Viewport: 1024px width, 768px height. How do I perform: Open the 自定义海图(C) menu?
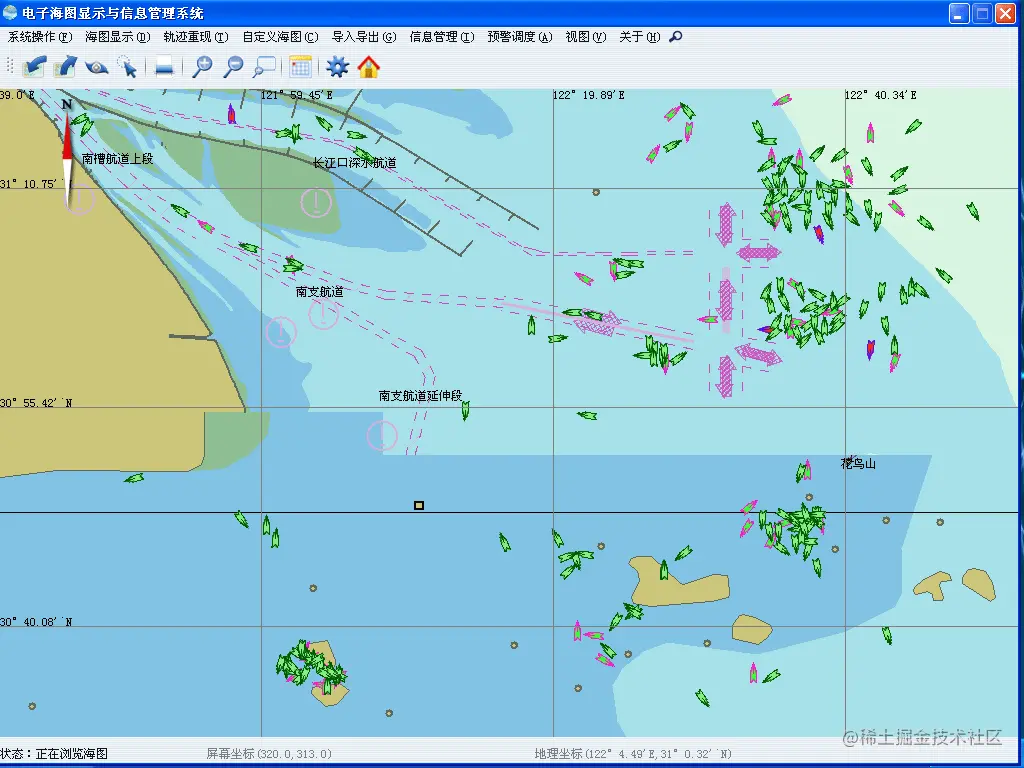coord(280,37)
